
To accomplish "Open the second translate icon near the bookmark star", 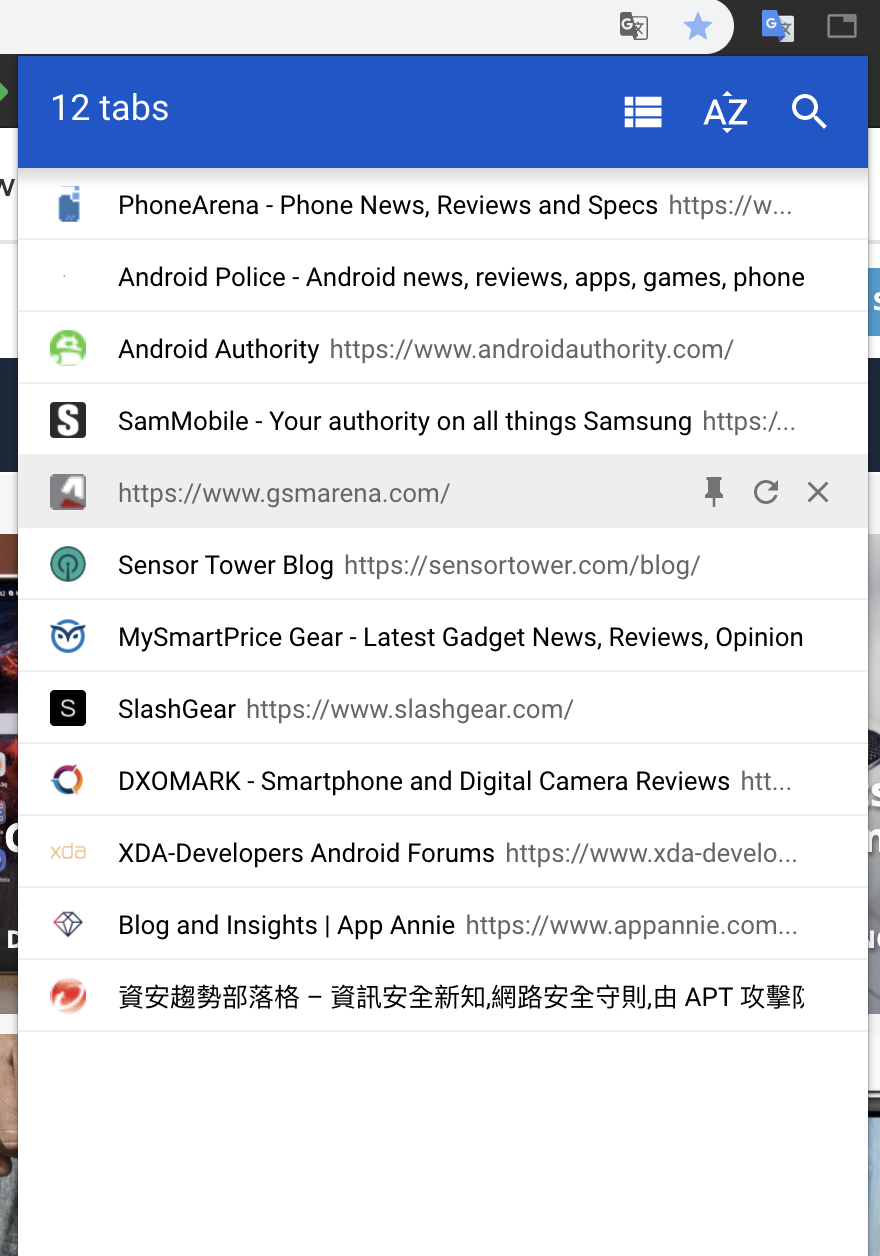I will [x=777, y=27].
